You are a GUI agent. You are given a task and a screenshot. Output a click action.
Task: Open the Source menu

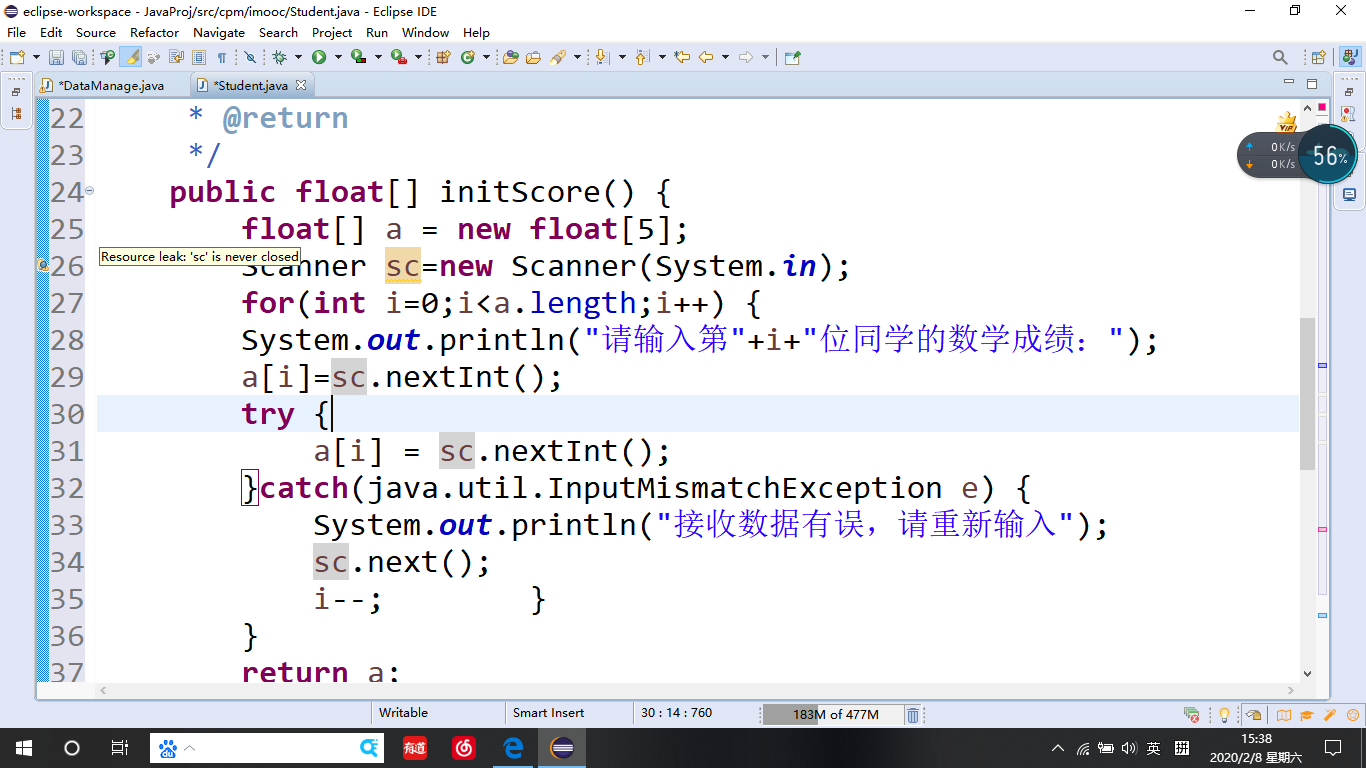[x=96, y=32]
